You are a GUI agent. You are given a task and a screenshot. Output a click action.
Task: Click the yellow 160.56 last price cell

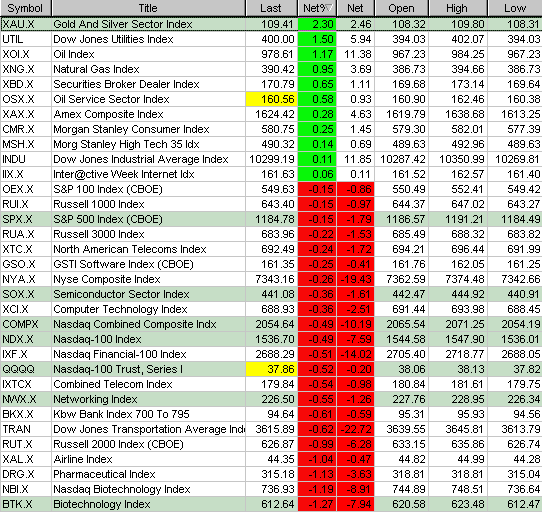click(271, 99)
